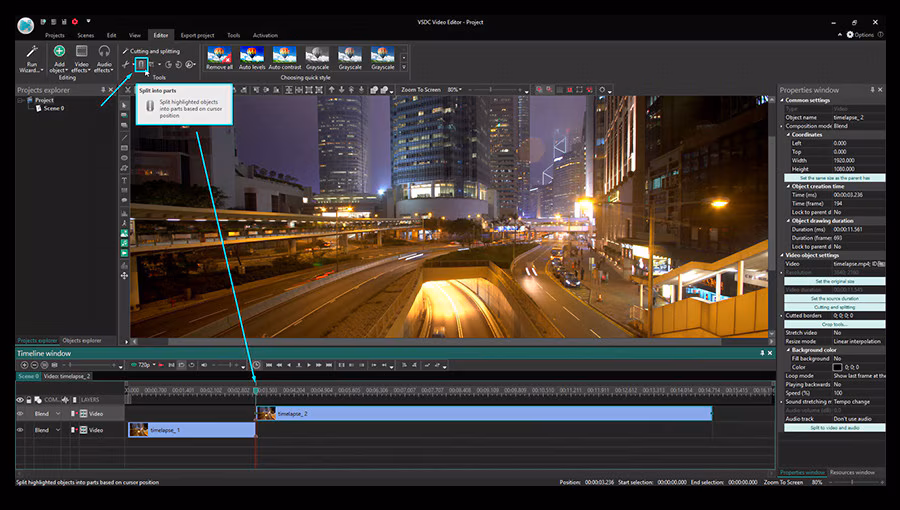Hide the timelapse_2 layer with eye icon

[x=20, y=413]
